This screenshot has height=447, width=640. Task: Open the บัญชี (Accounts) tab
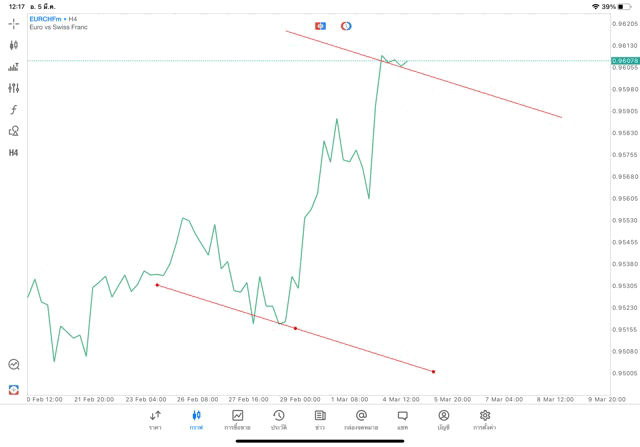[x=443, y=419]
